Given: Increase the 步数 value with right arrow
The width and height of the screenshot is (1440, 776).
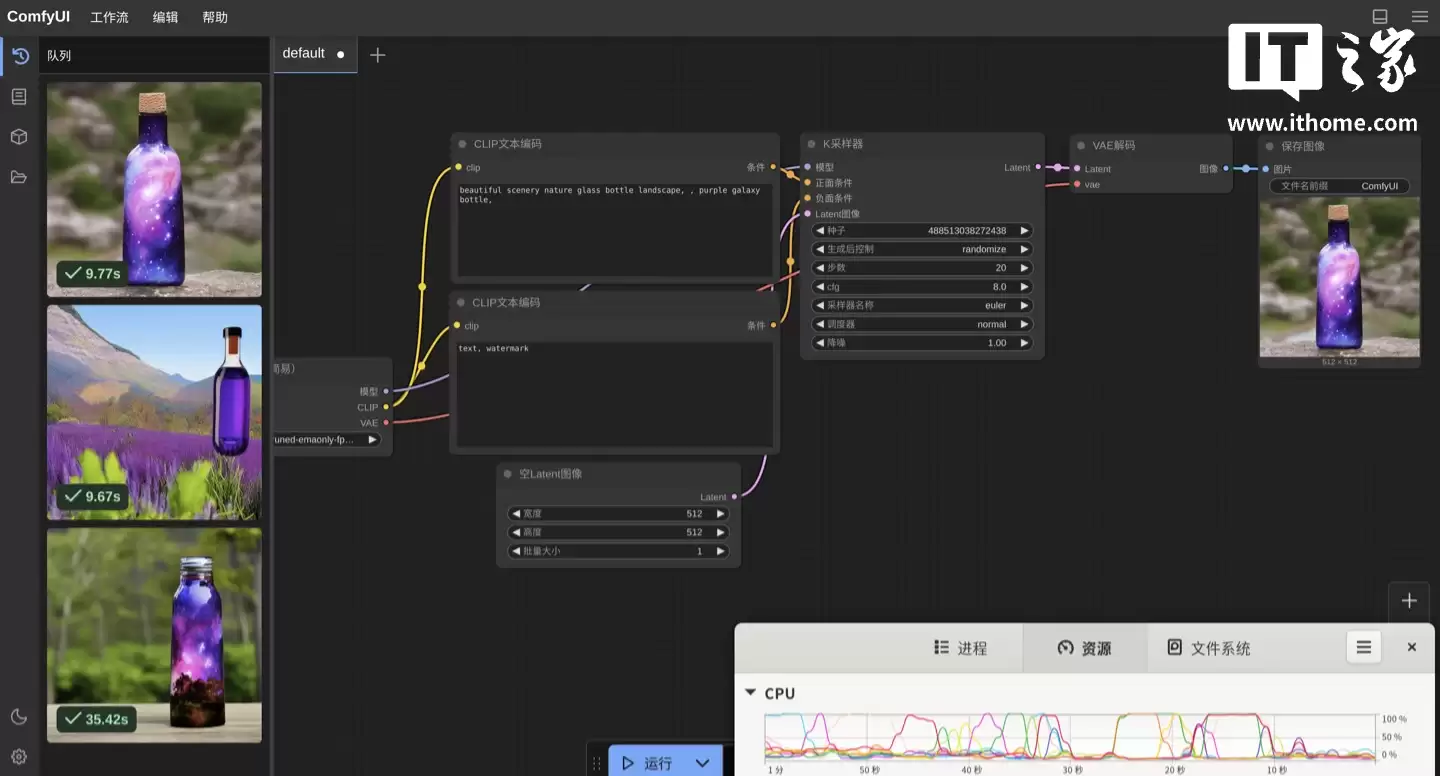Looking at the screenshot, I should tap(1024, 268).
